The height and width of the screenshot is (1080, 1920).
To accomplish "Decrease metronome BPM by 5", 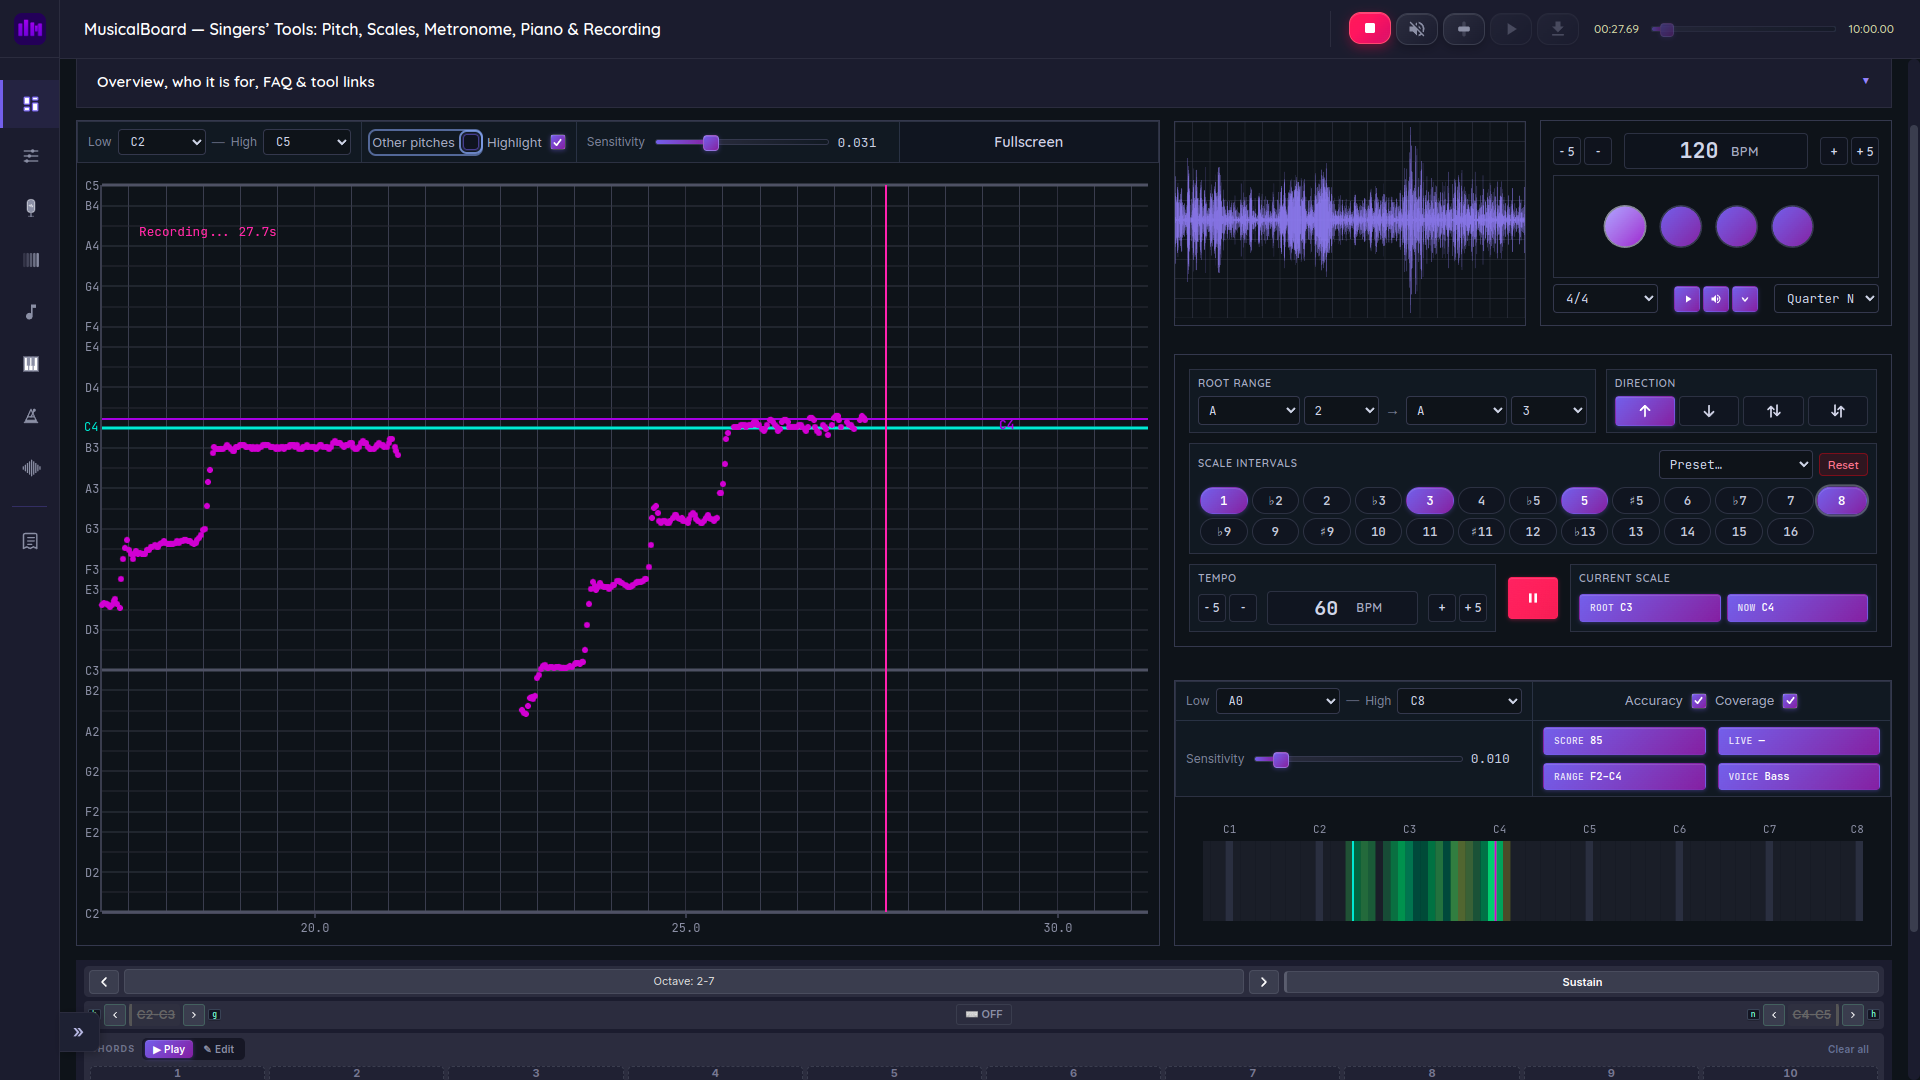I will pos(1567,152).
